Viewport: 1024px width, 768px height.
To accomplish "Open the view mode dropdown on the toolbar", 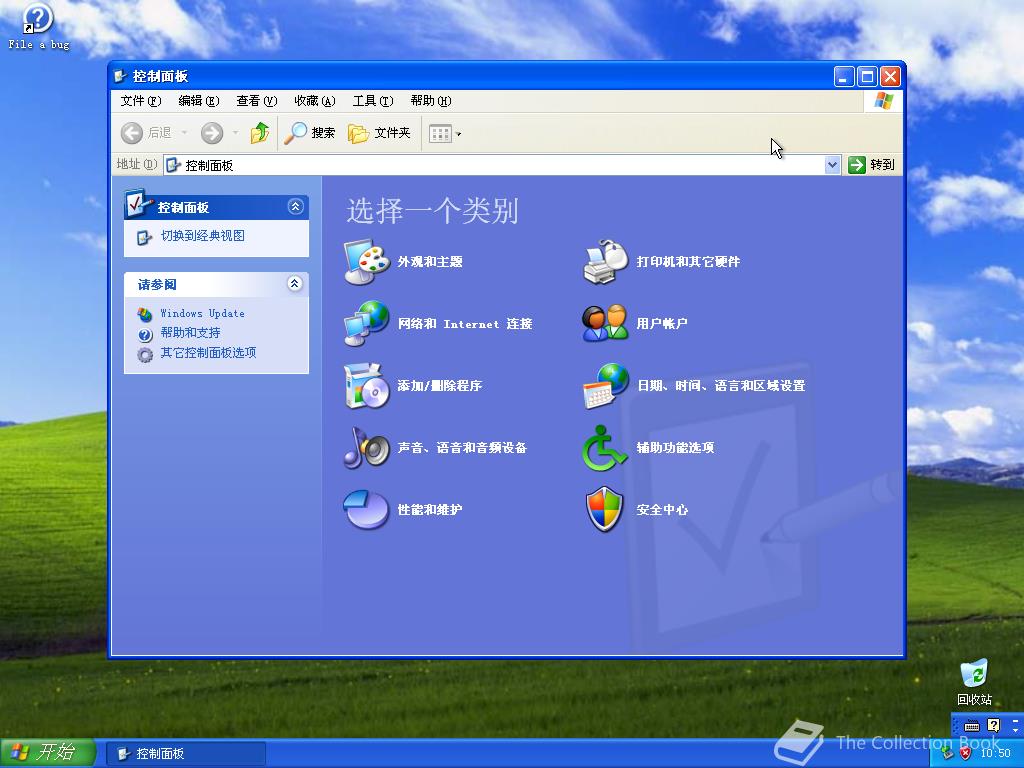I will (455, 133).
